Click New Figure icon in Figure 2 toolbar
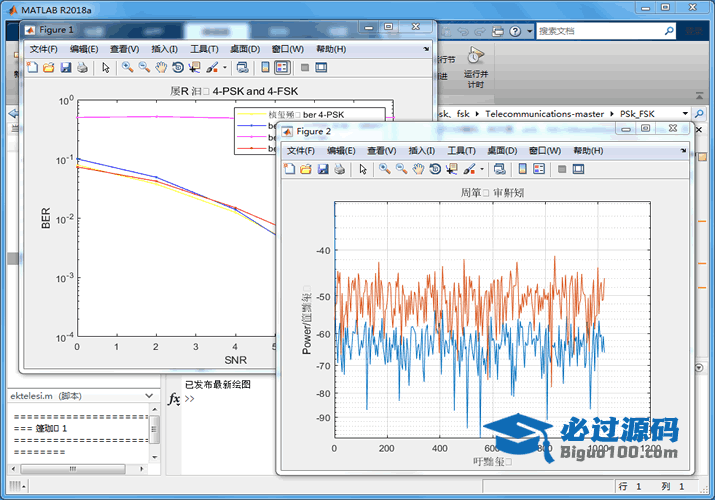 coord(290,169)
